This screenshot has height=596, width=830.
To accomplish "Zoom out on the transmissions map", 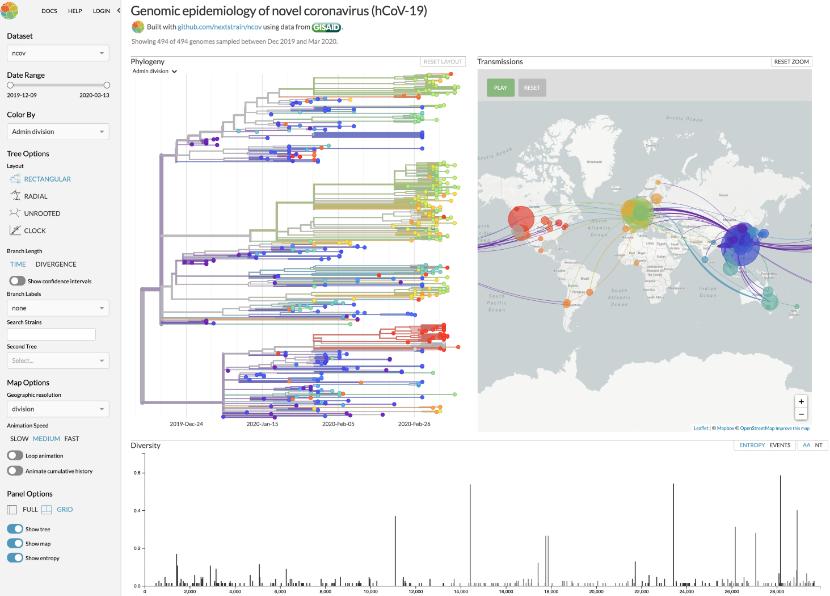I will 801,413.
